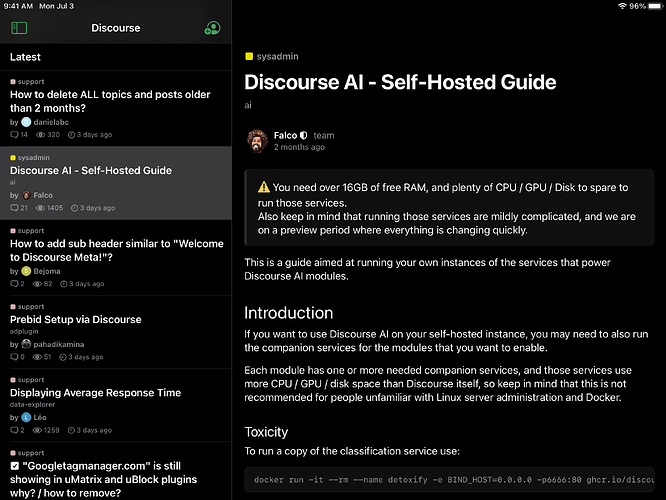The height and width of the screenshot is (500, 666).
Task: Open 'Discourse AI - Self-Hosted Guide' list item
Action: pyautogui.click(x=116, y=183)
